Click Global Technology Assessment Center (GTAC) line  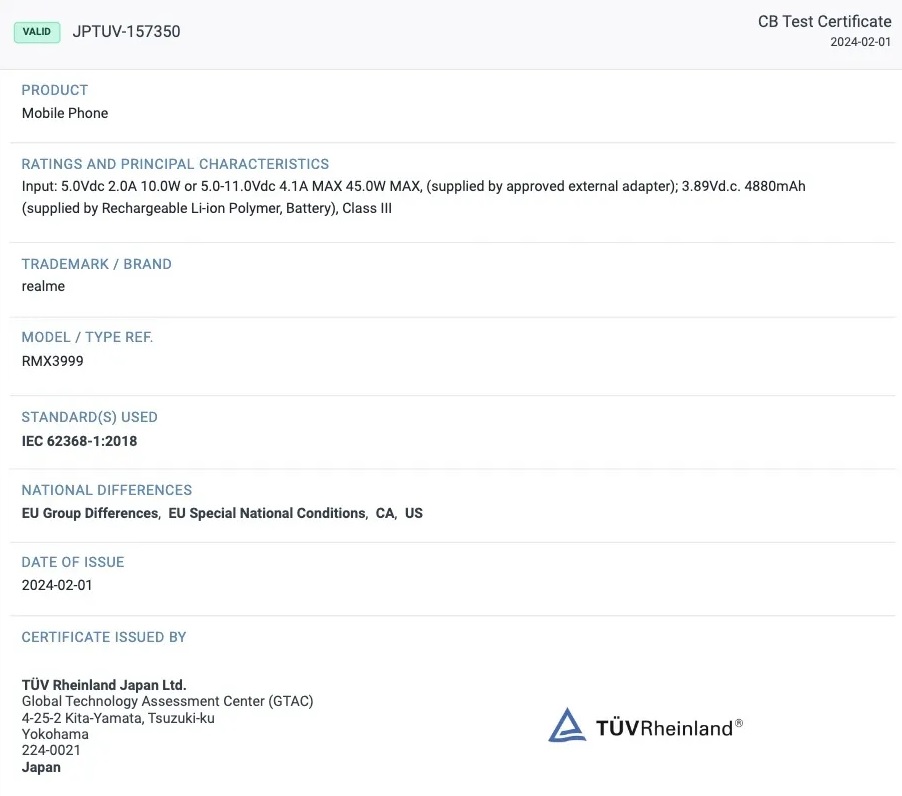pos(167,702)
